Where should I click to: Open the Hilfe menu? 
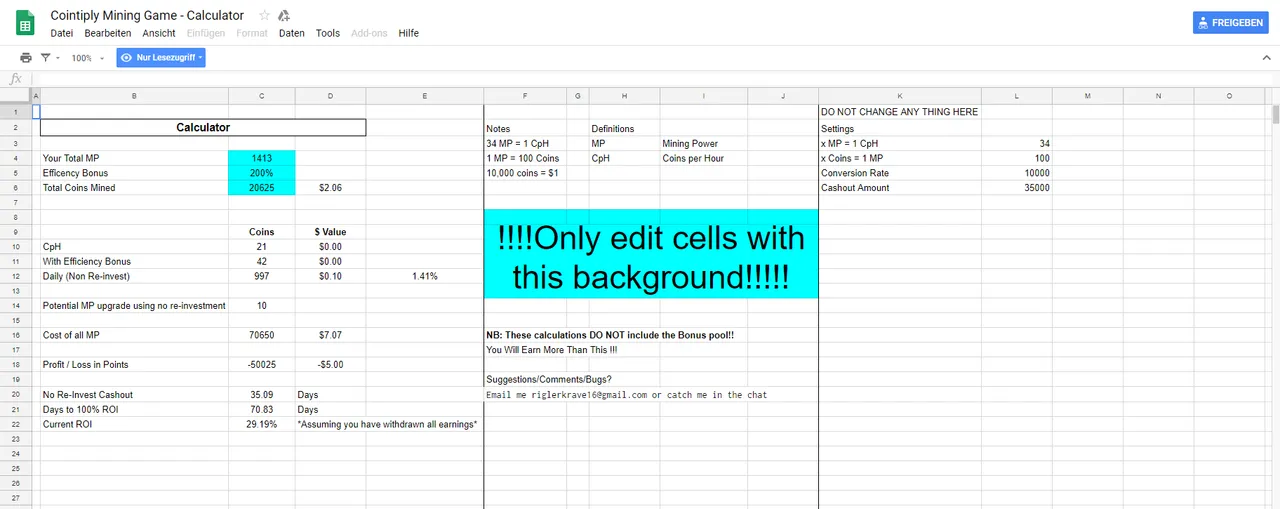tap(409, 33)
